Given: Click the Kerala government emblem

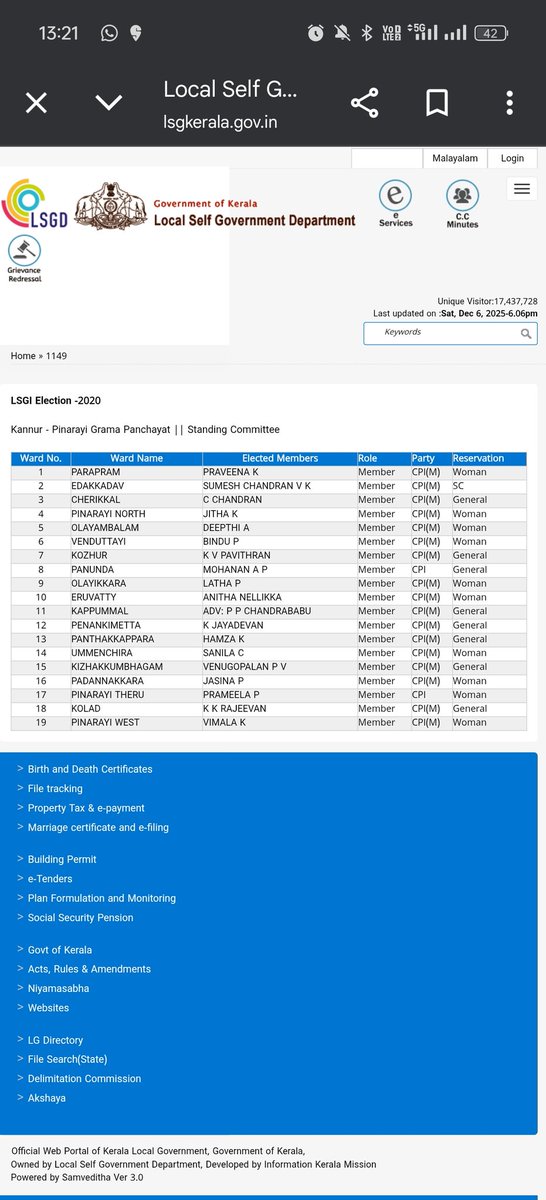Looking at the screenshot, I should (110, 205).
